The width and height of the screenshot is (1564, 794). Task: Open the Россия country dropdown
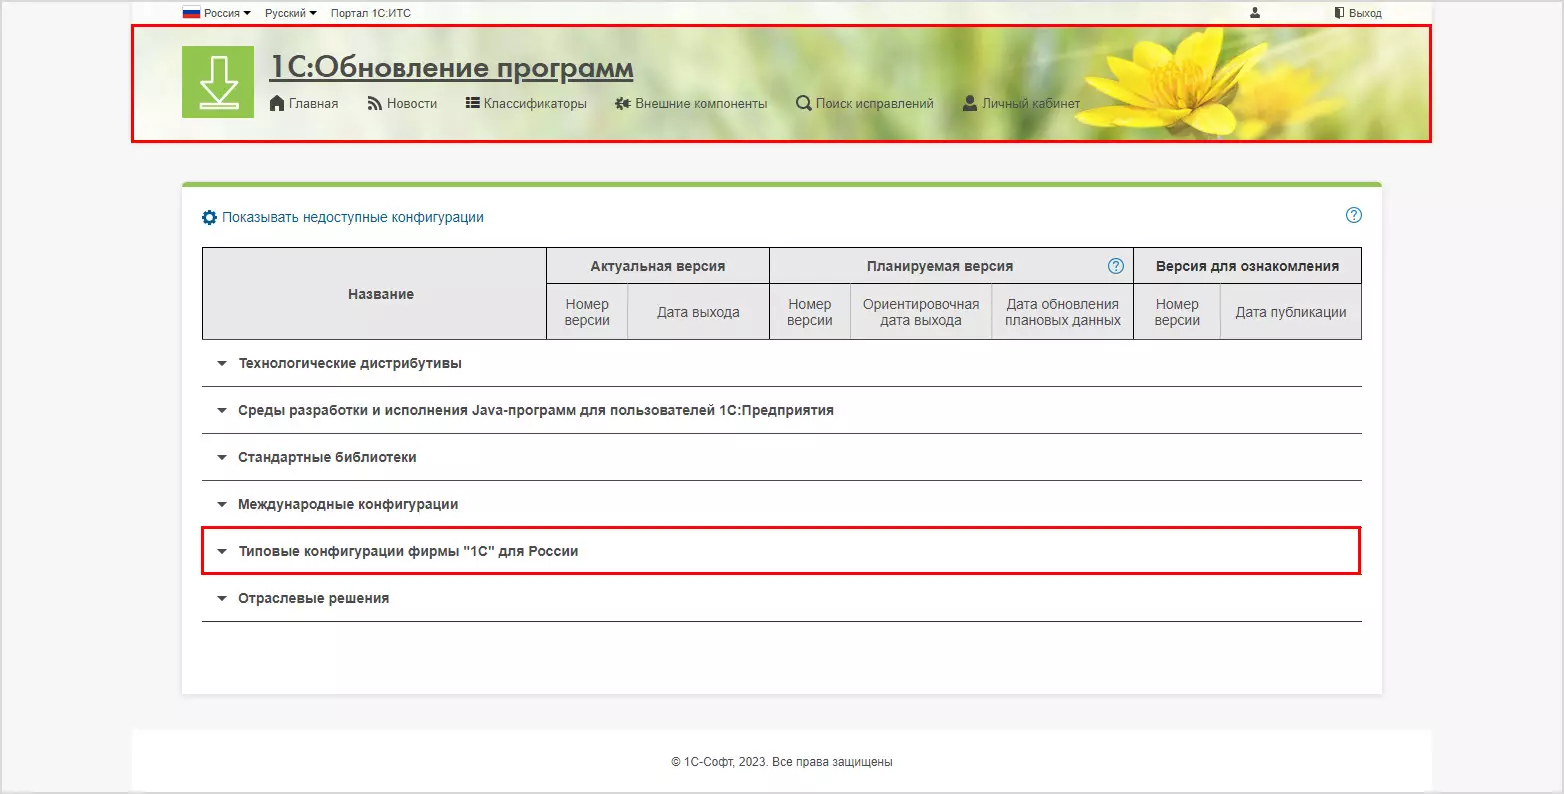[x=217, y=13]
